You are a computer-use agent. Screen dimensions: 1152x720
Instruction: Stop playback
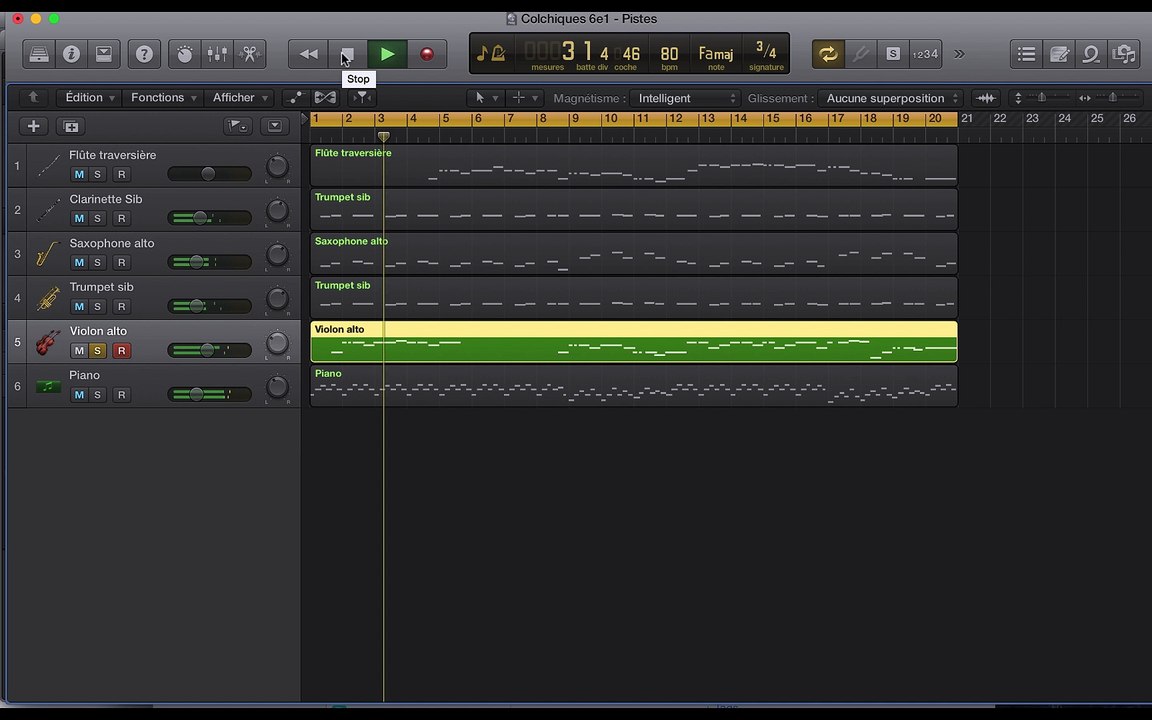(348, 54)
